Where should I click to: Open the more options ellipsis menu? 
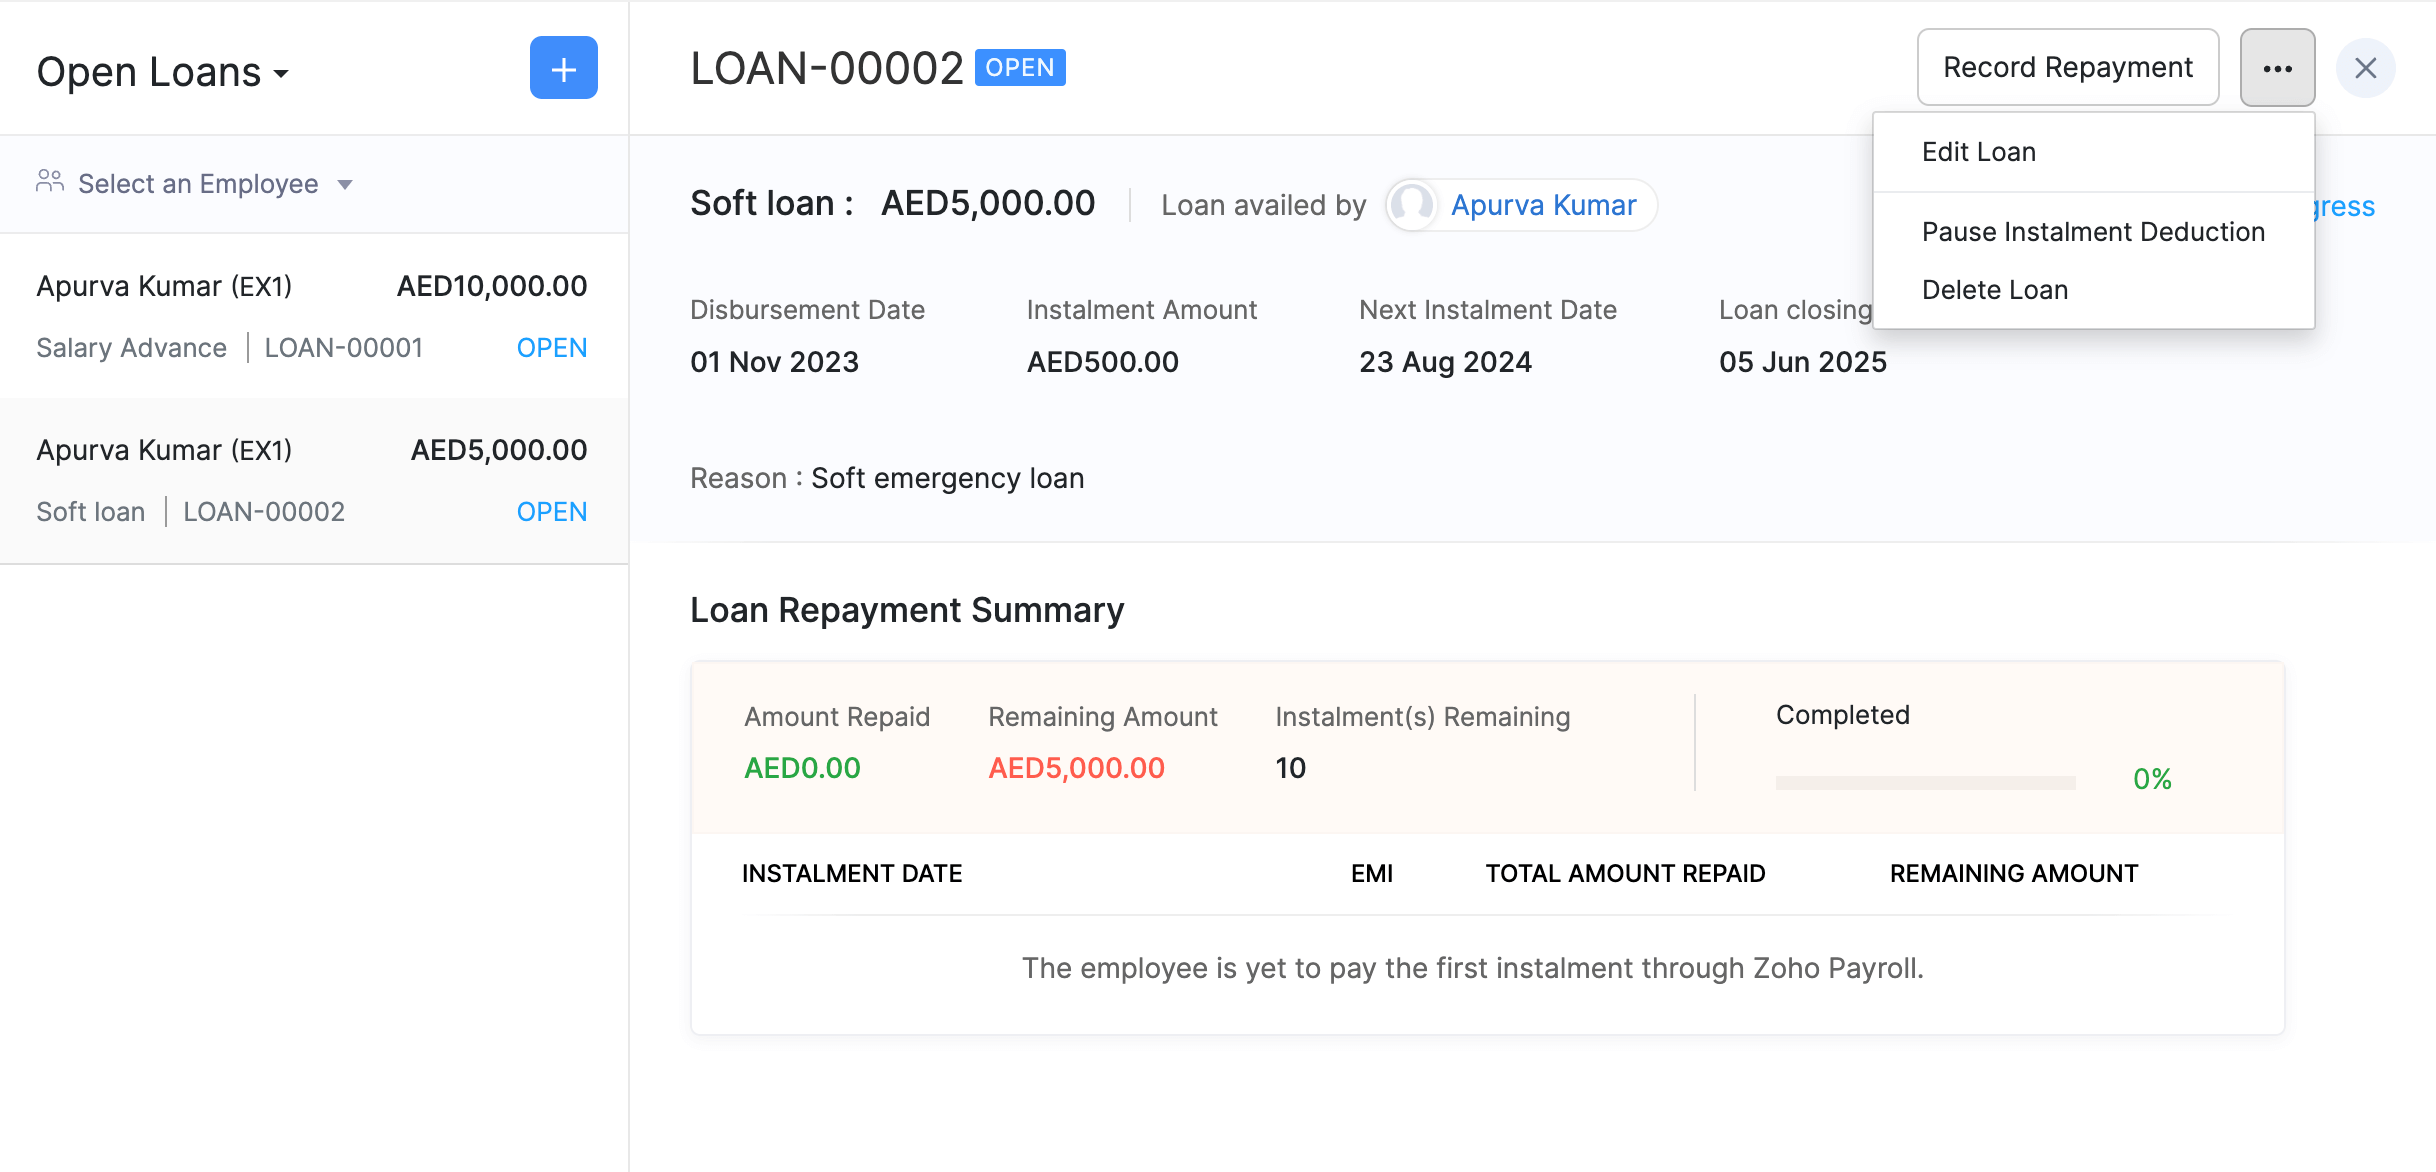coord(2277,68)
